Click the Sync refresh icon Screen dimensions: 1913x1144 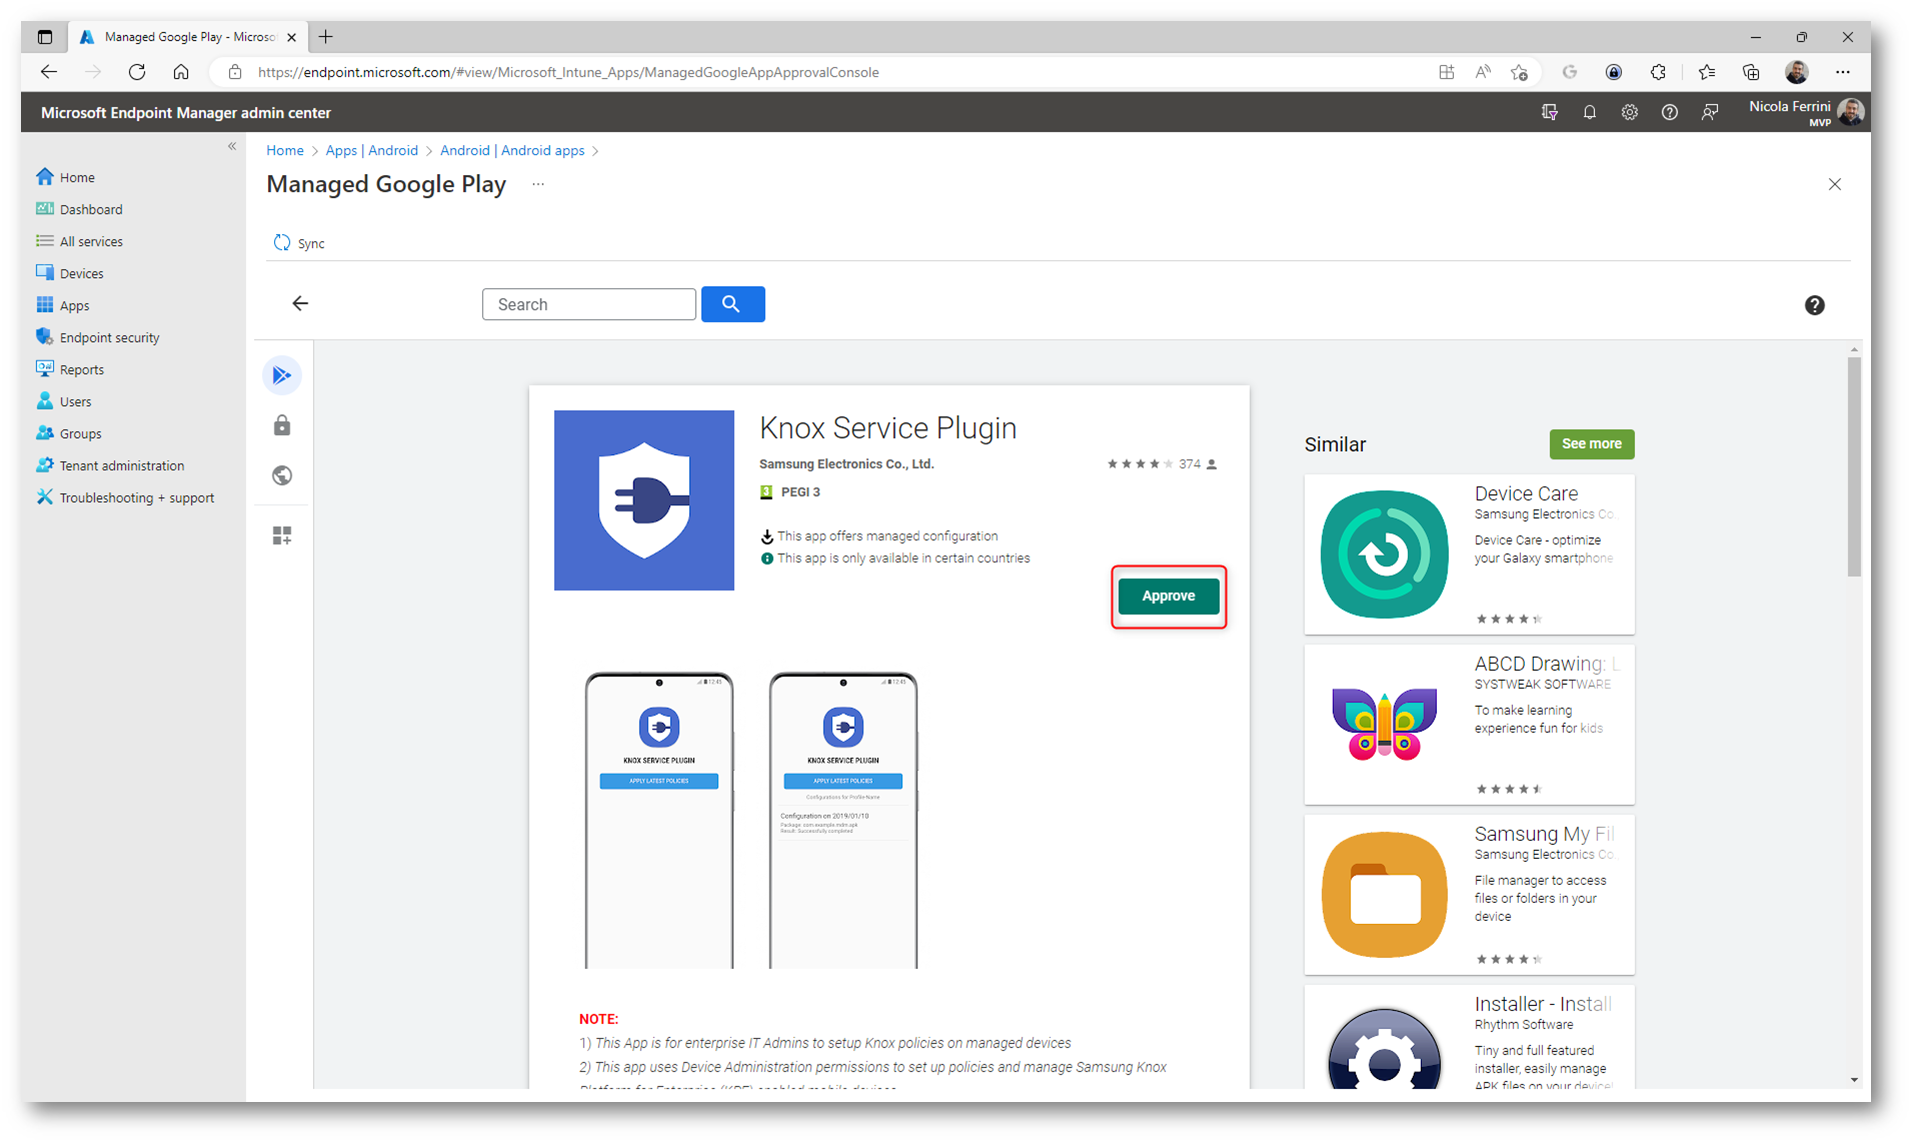coord(282,243)
